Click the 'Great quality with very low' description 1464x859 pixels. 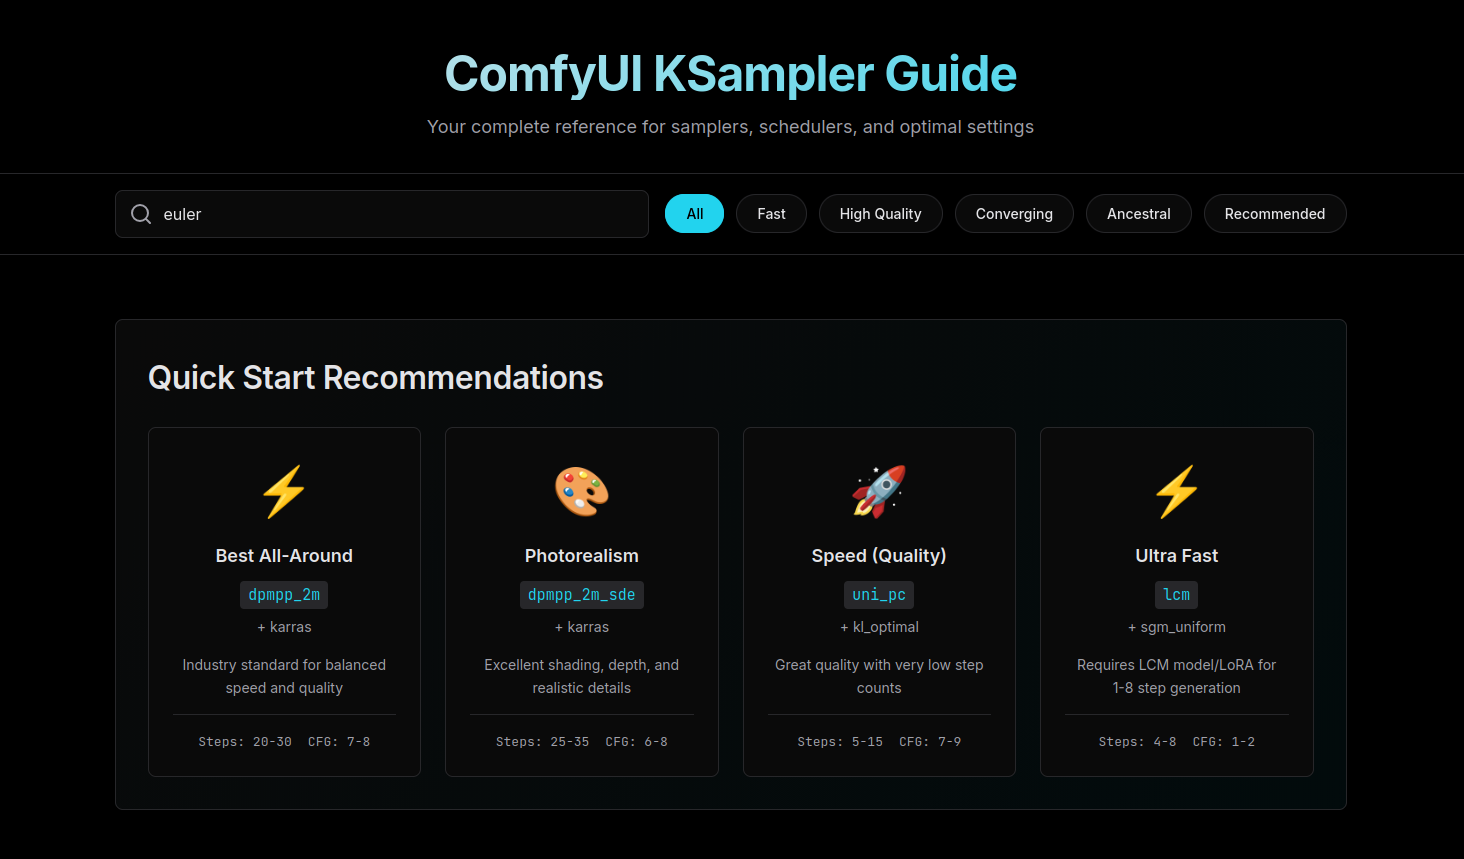[879, 676]
